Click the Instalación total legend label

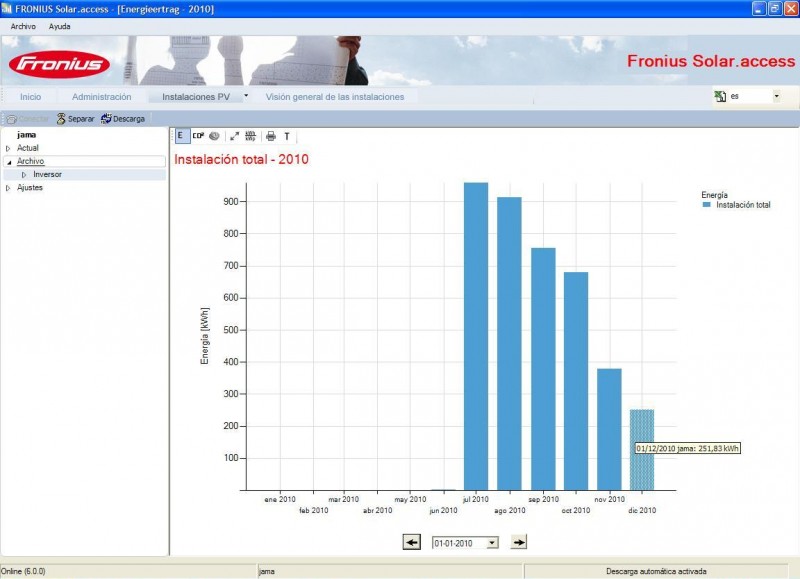click(x=743, y=205)
